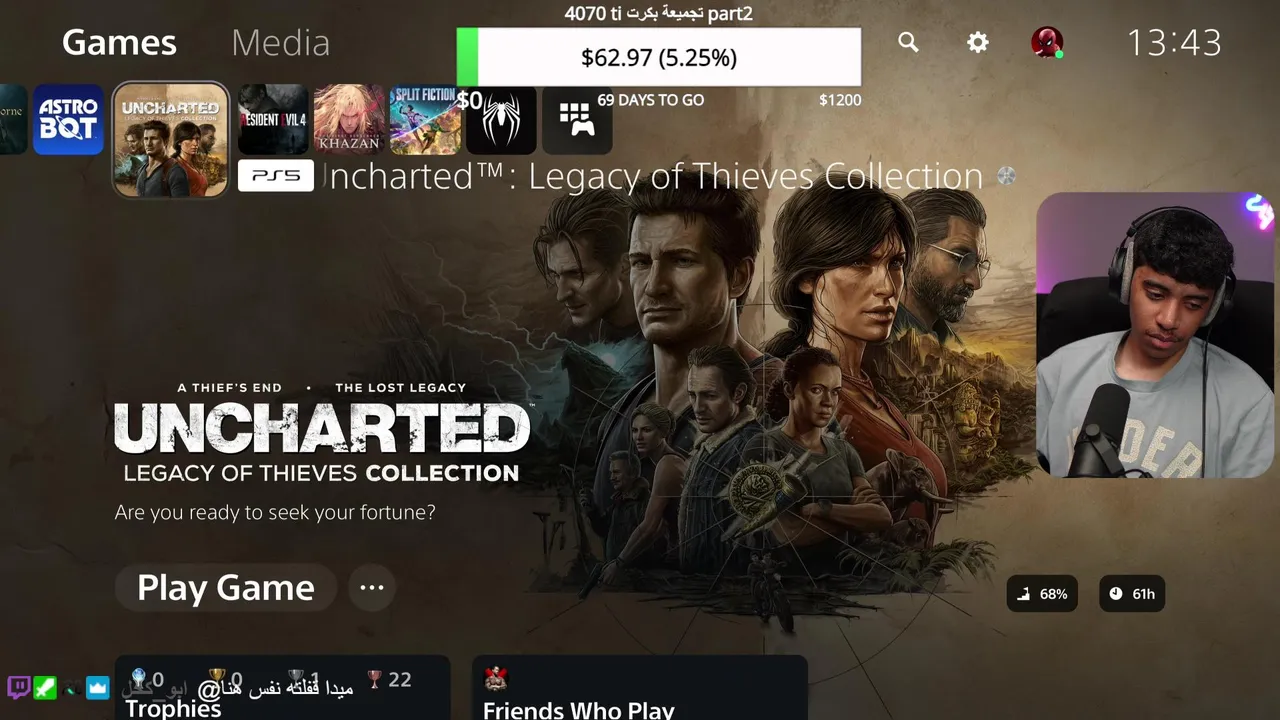Select the Astro Bot game tile
This screenshot has height=720, width=1280.
(x=68, y=120)
